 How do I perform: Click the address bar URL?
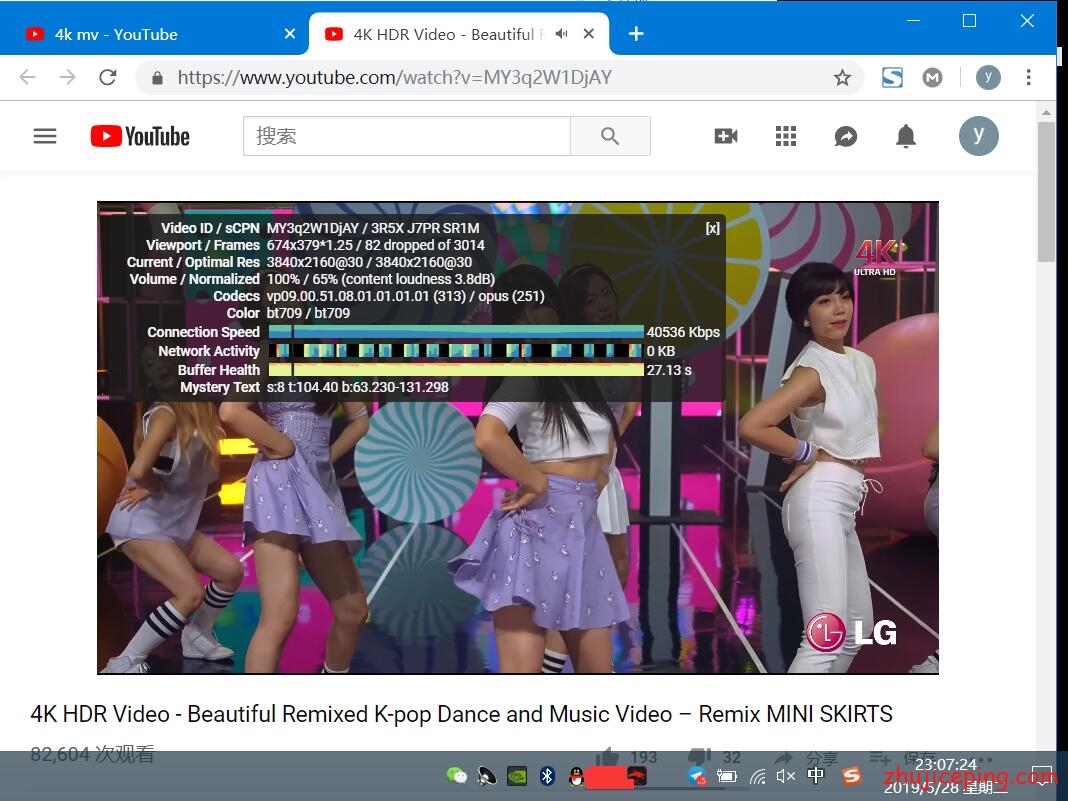[x=394, y=78]
